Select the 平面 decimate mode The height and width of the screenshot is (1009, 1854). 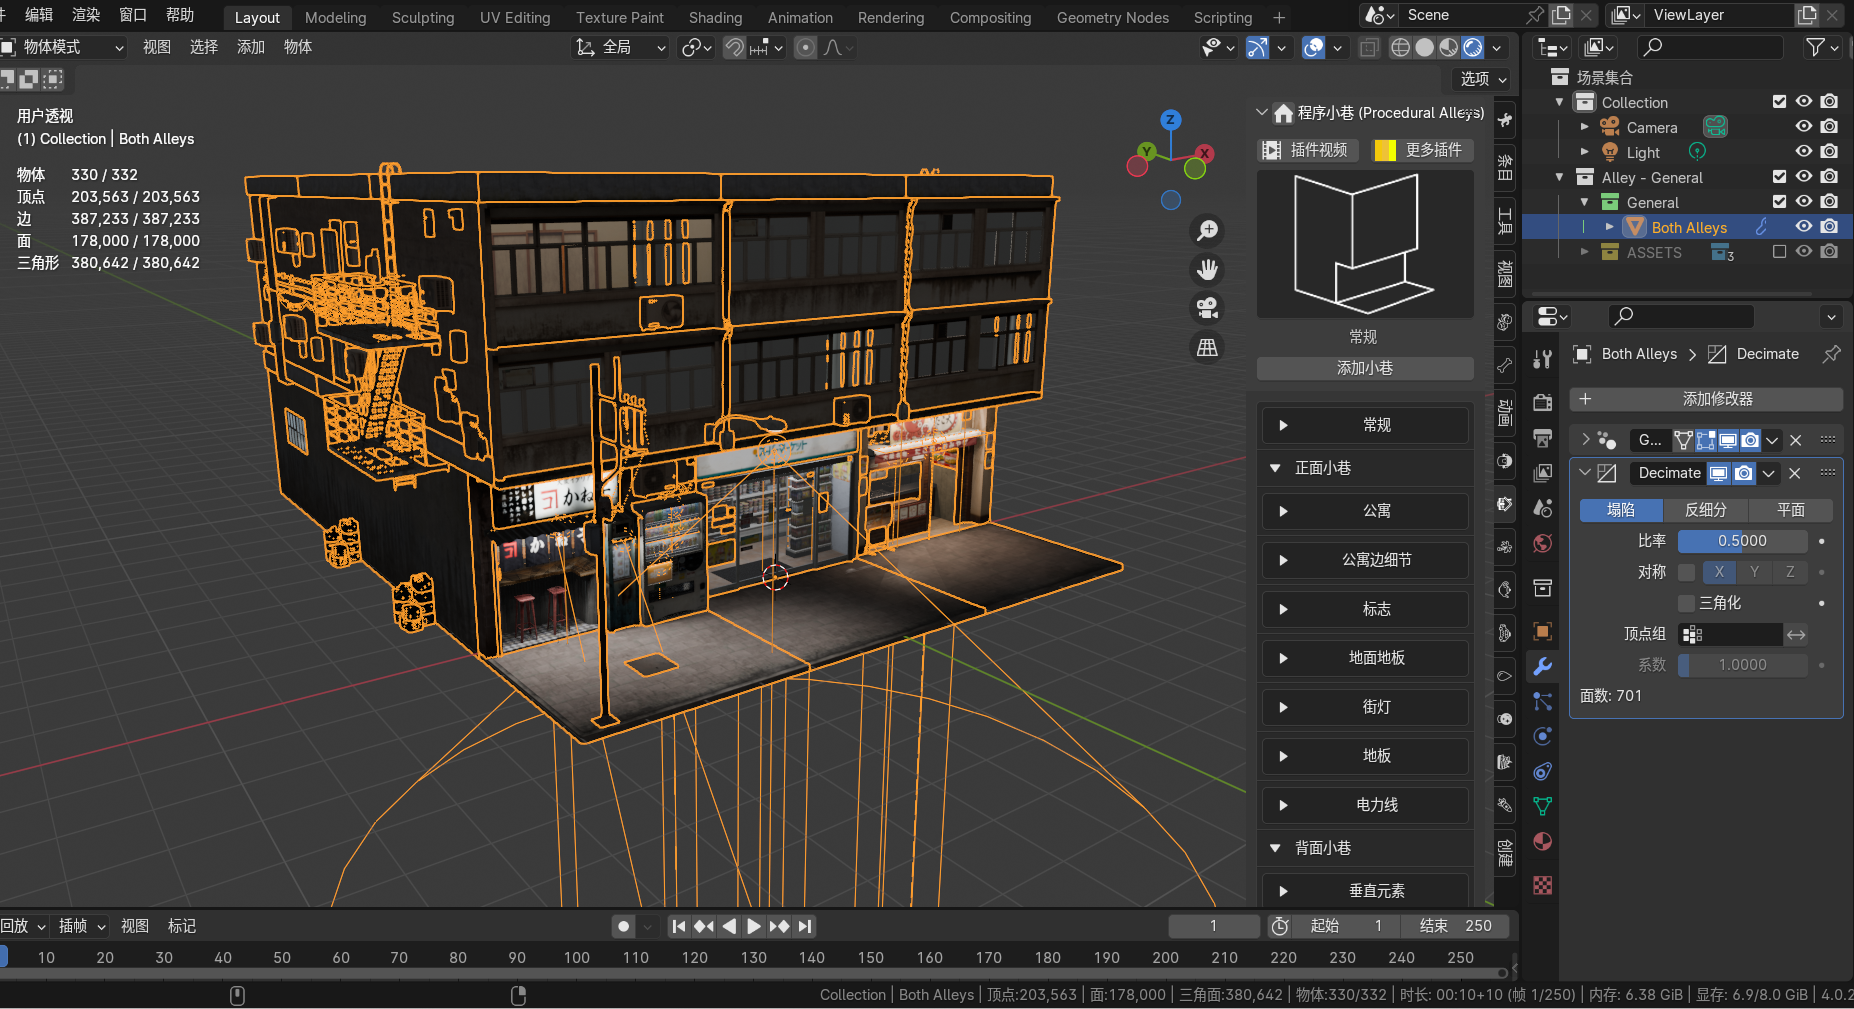point(1791,510)
